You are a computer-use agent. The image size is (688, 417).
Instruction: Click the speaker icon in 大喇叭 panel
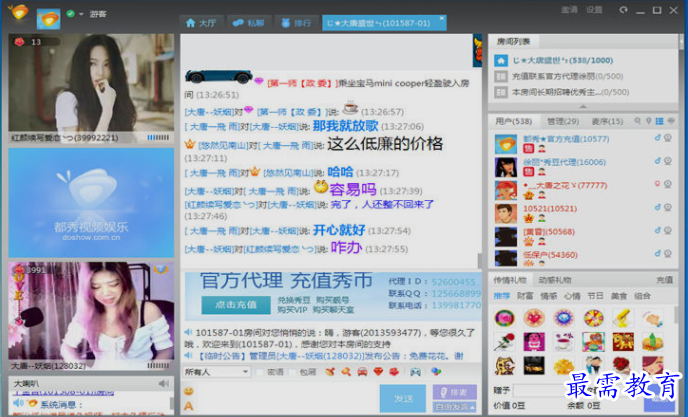pos(163,384)
